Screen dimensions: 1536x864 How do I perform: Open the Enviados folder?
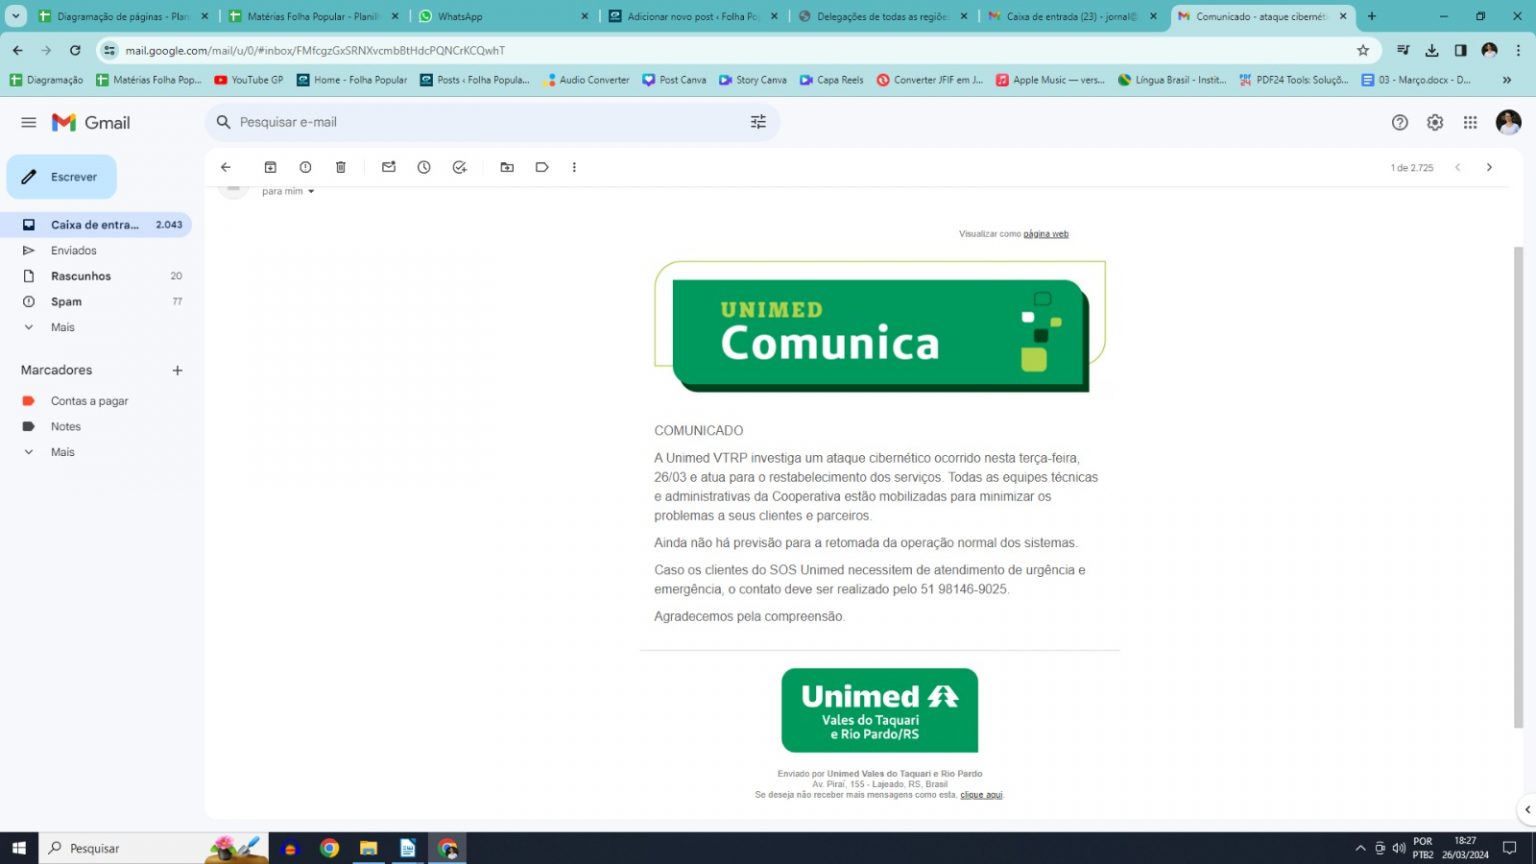tap(74, 251)
